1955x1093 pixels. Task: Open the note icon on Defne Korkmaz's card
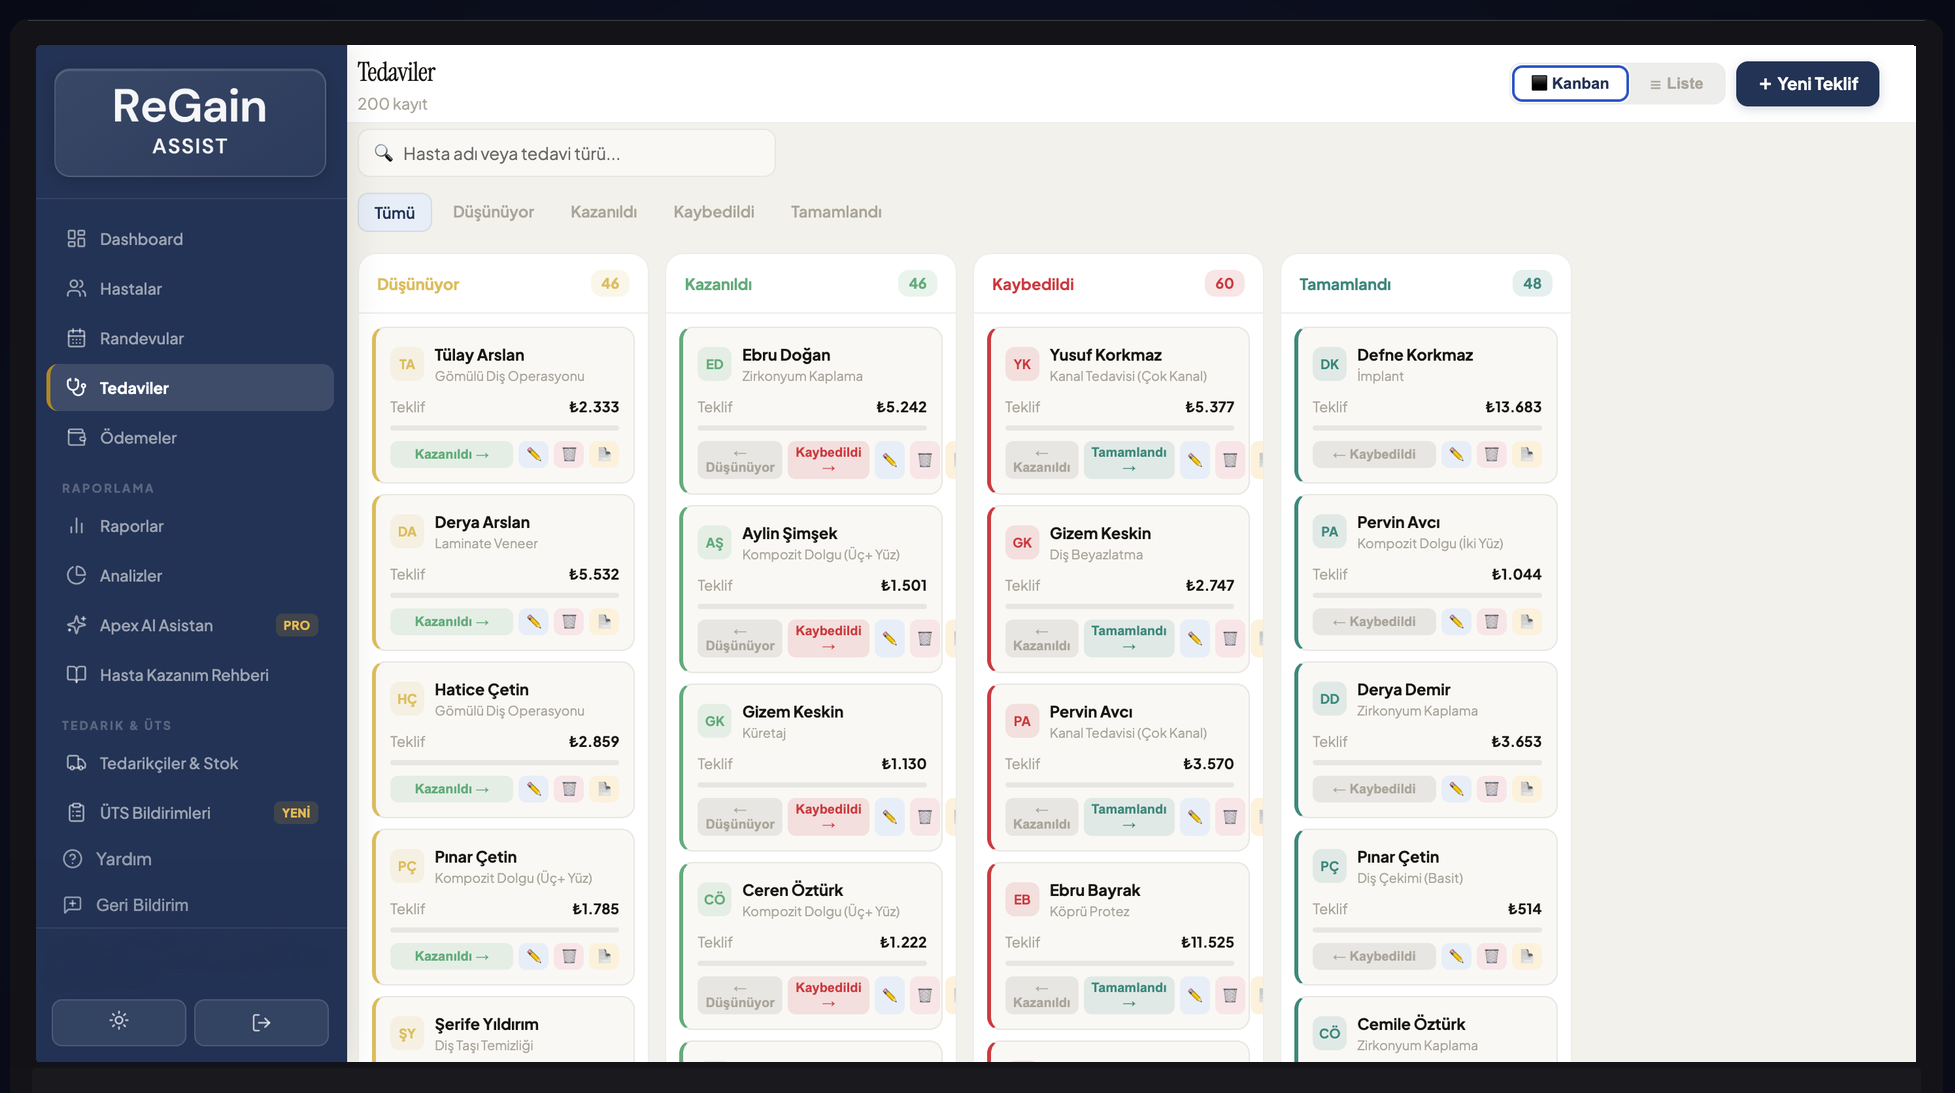1527,454
